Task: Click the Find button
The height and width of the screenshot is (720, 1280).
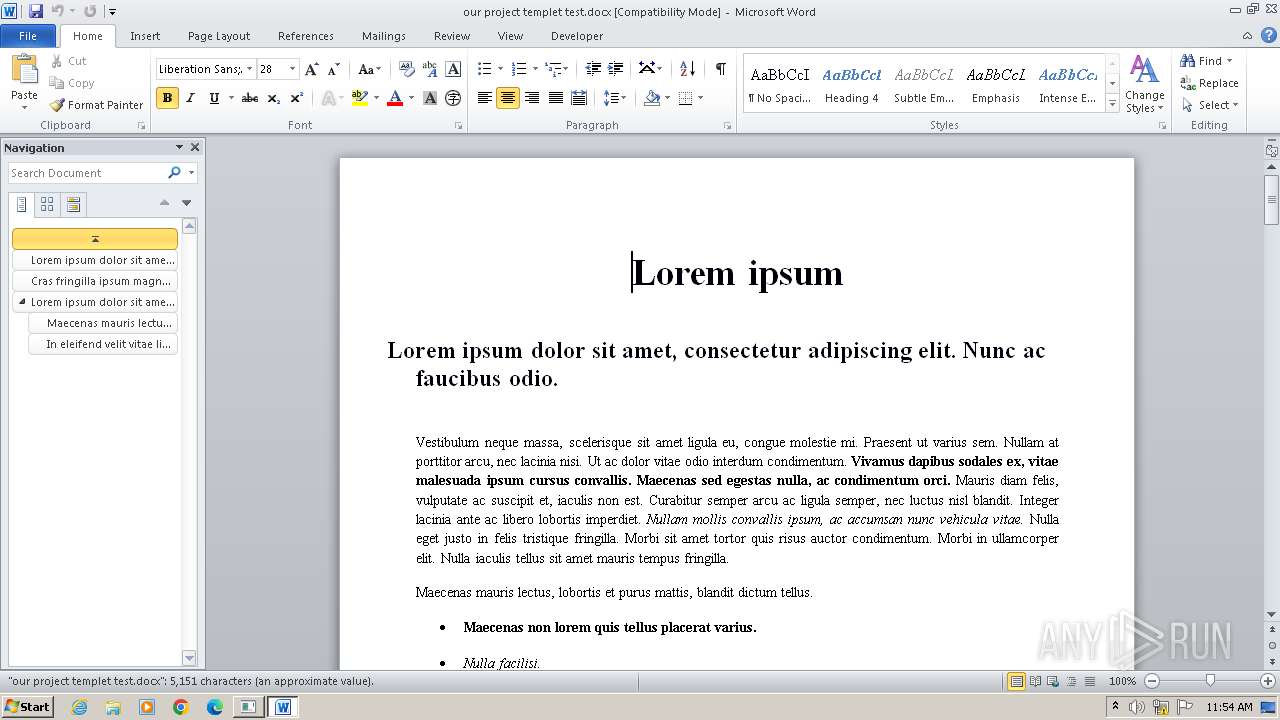Action: coord(1206,61)
